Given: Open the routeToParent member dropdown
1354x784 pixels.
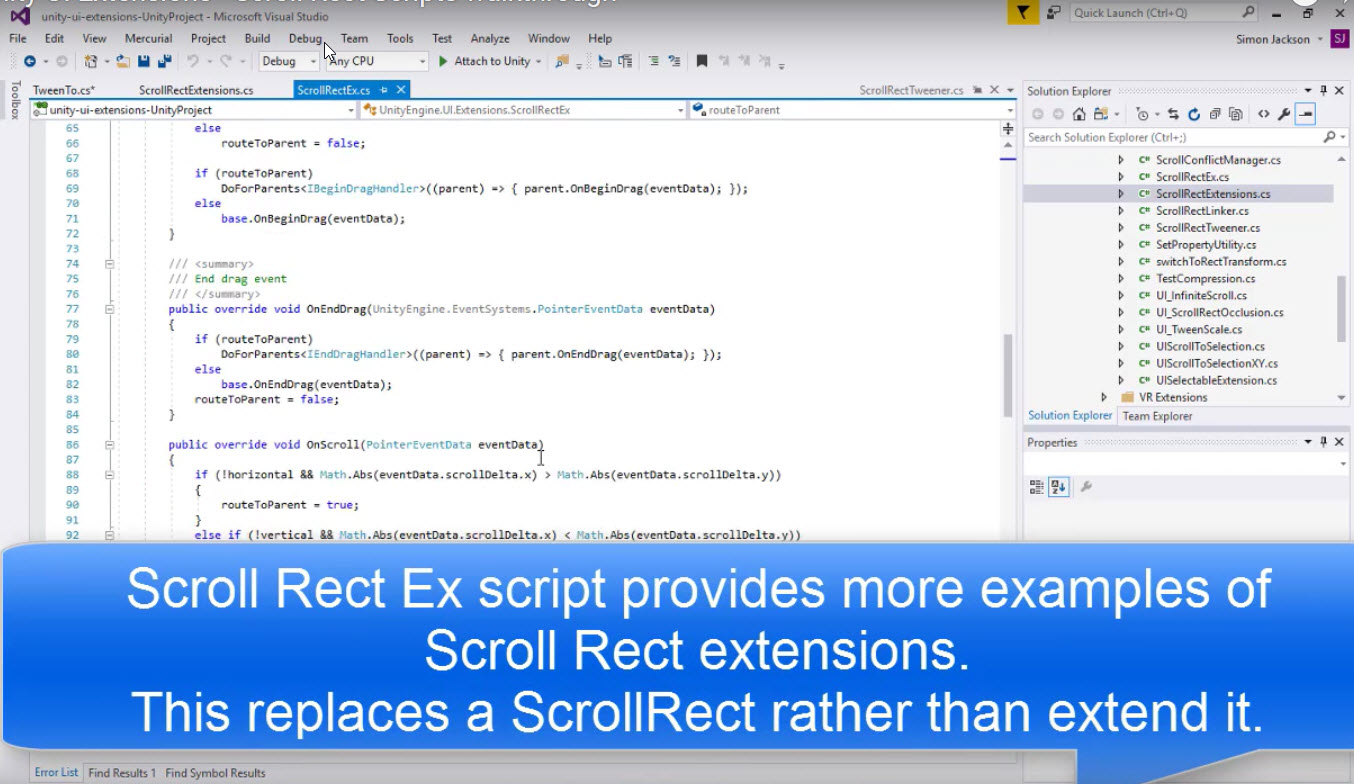Looking at the screenshot, I should tap(852, 110).
